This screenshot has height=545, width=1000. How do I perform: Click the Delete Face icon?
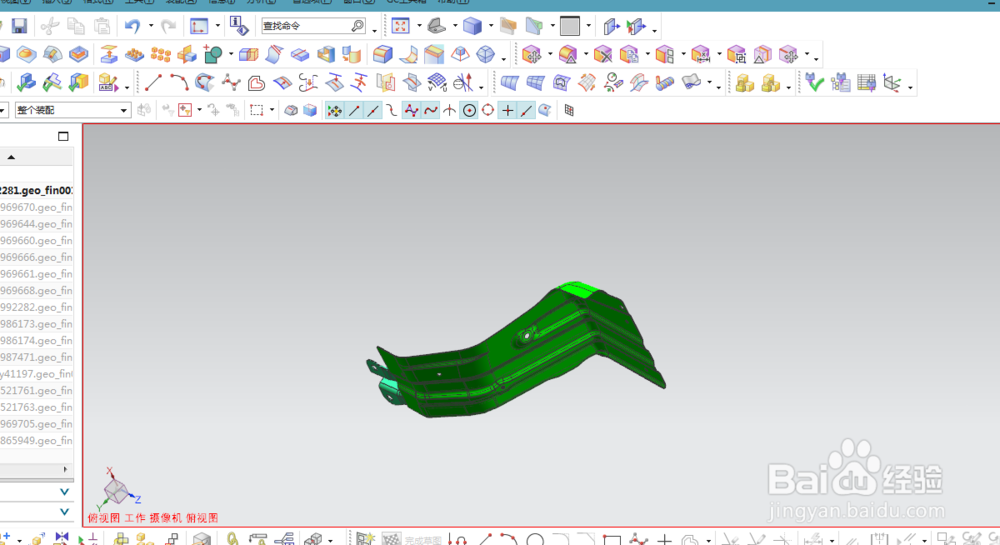pos(603,55)
